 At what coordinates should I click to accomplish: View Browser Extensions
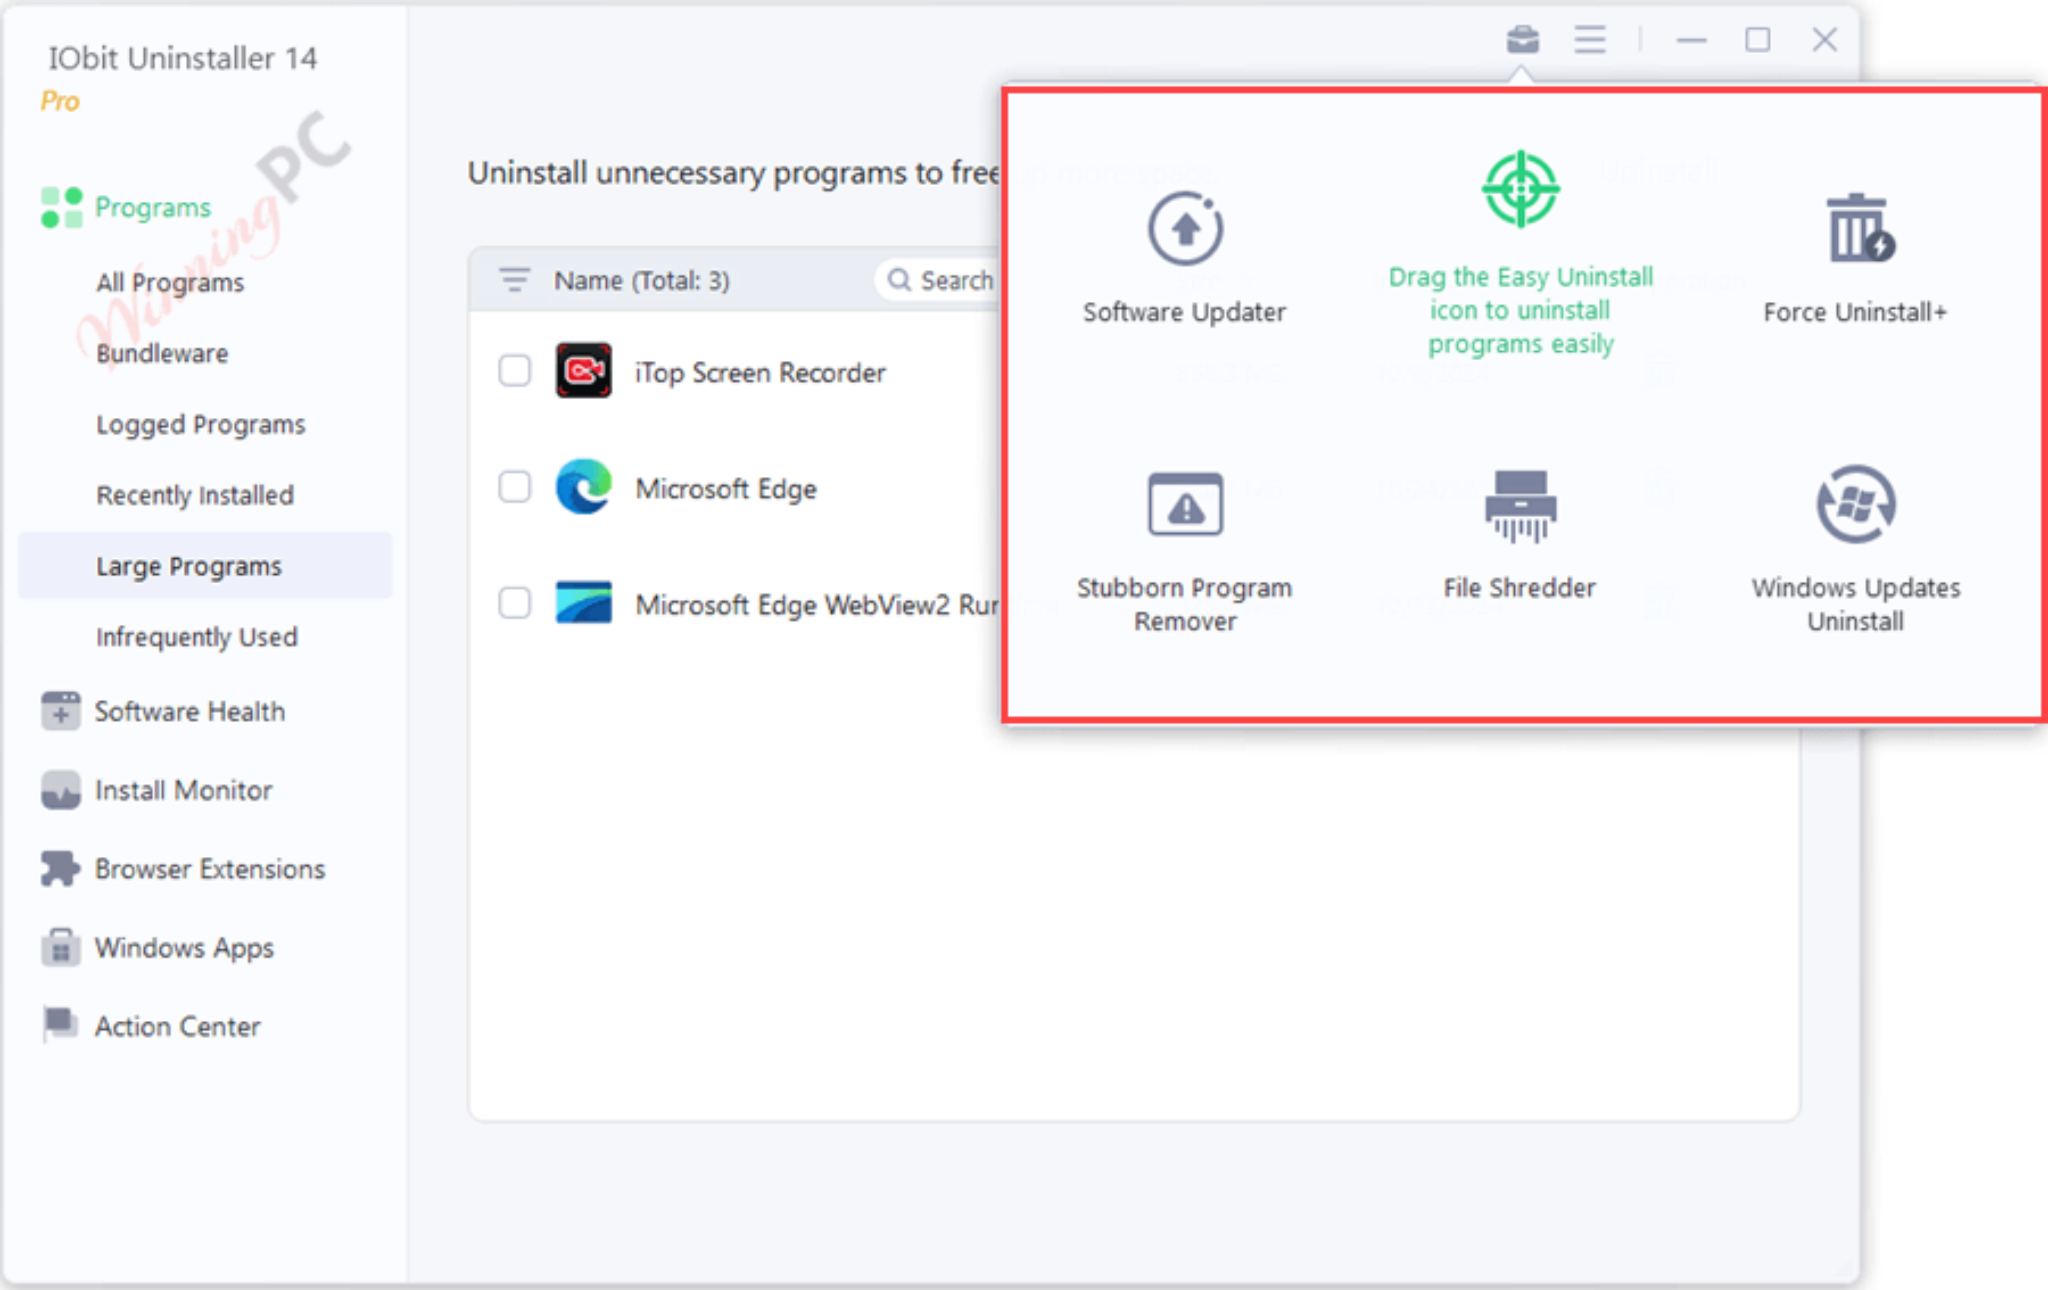coord(210,868)
